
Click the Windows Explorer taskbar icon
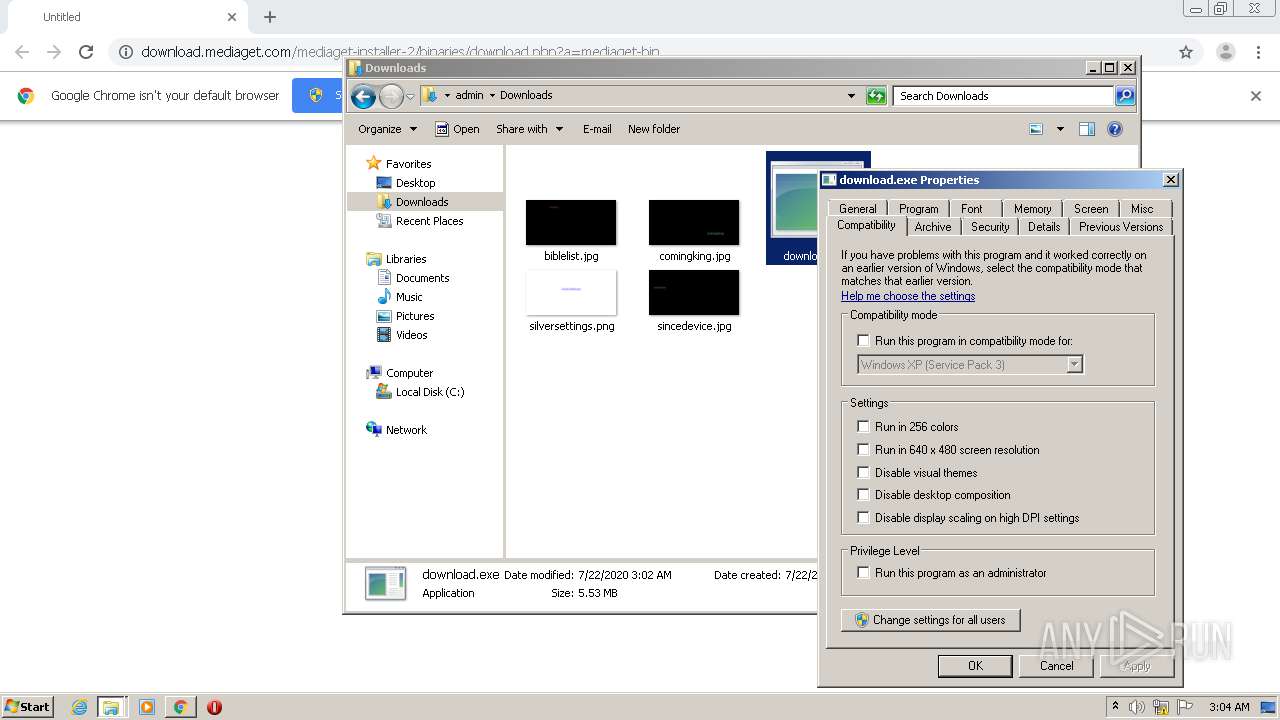click(111, 707)
